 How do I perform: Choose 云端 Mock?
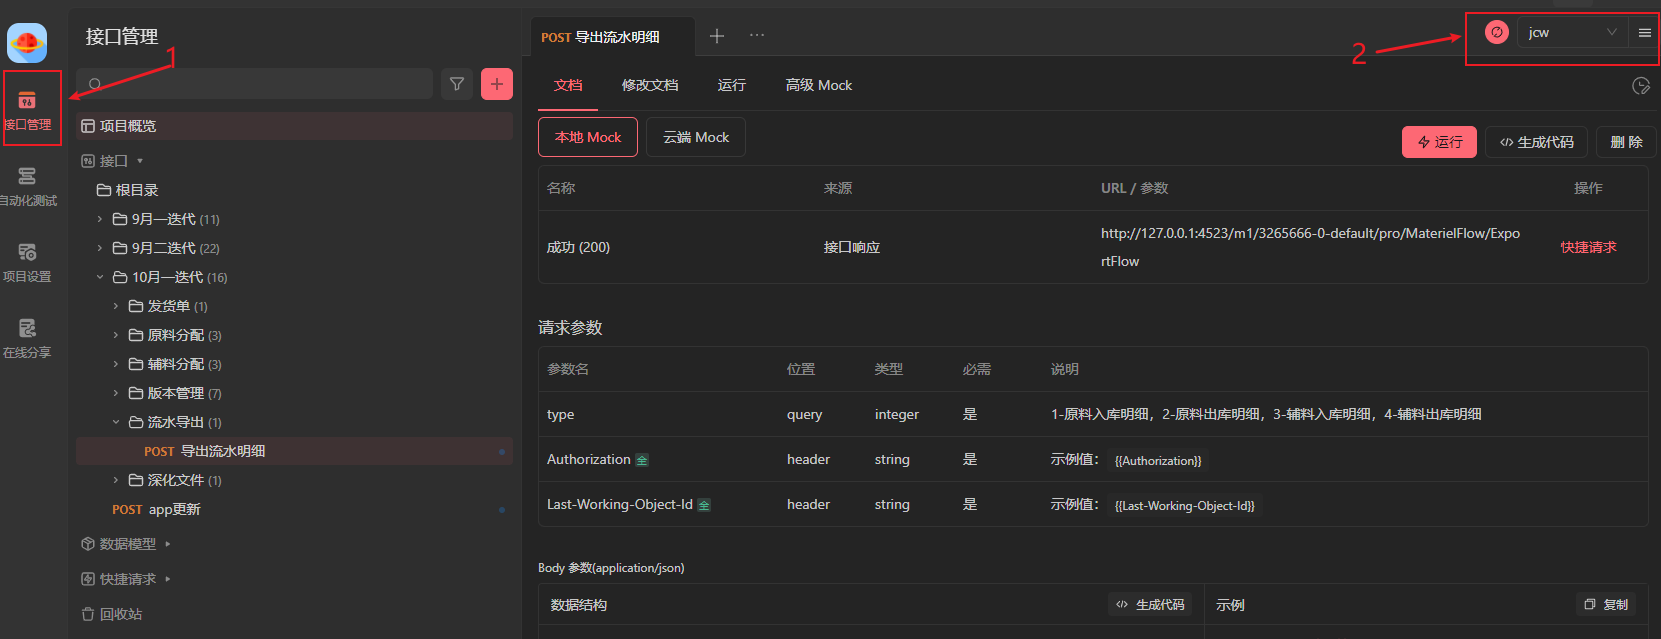(x=696, y=137)
